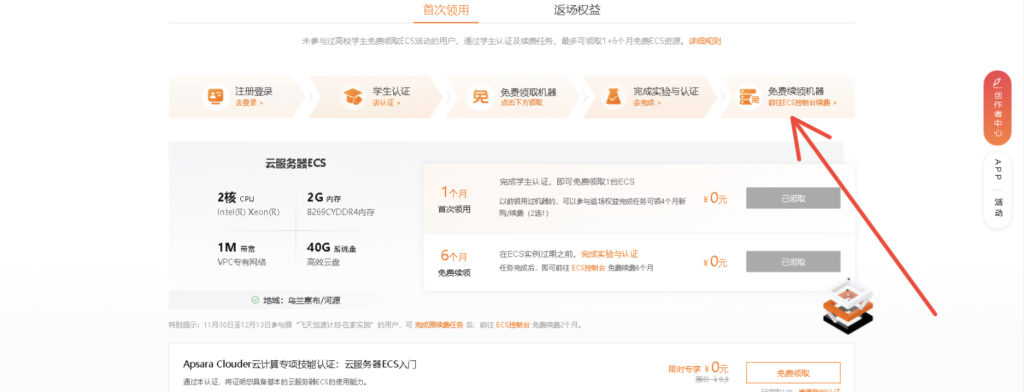Viewport: 1024px width, 392px height.
Task: Click the floating stacked cube icon
Action: pyautogui.click(x=848, y=306)
